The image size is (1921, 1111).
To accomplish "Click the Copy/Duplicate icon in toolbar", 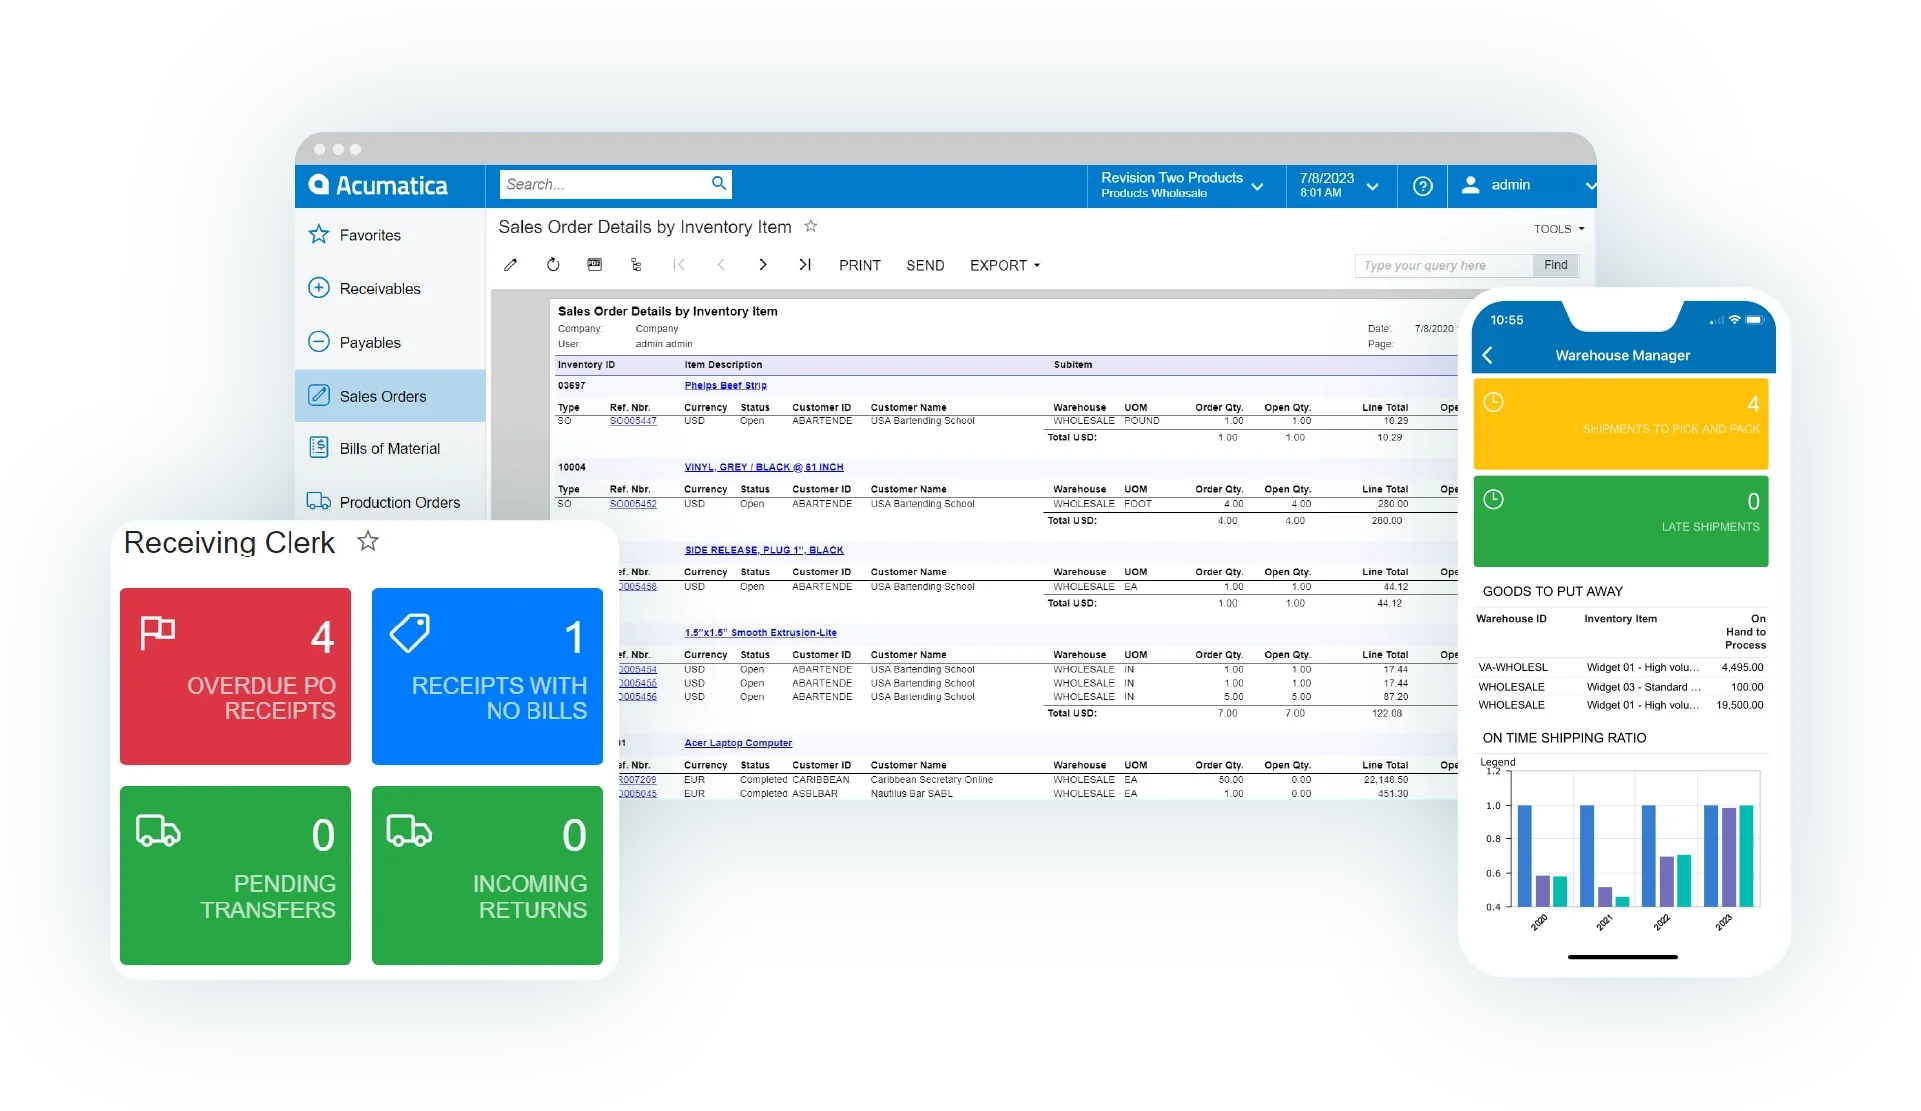I will 635,265.
